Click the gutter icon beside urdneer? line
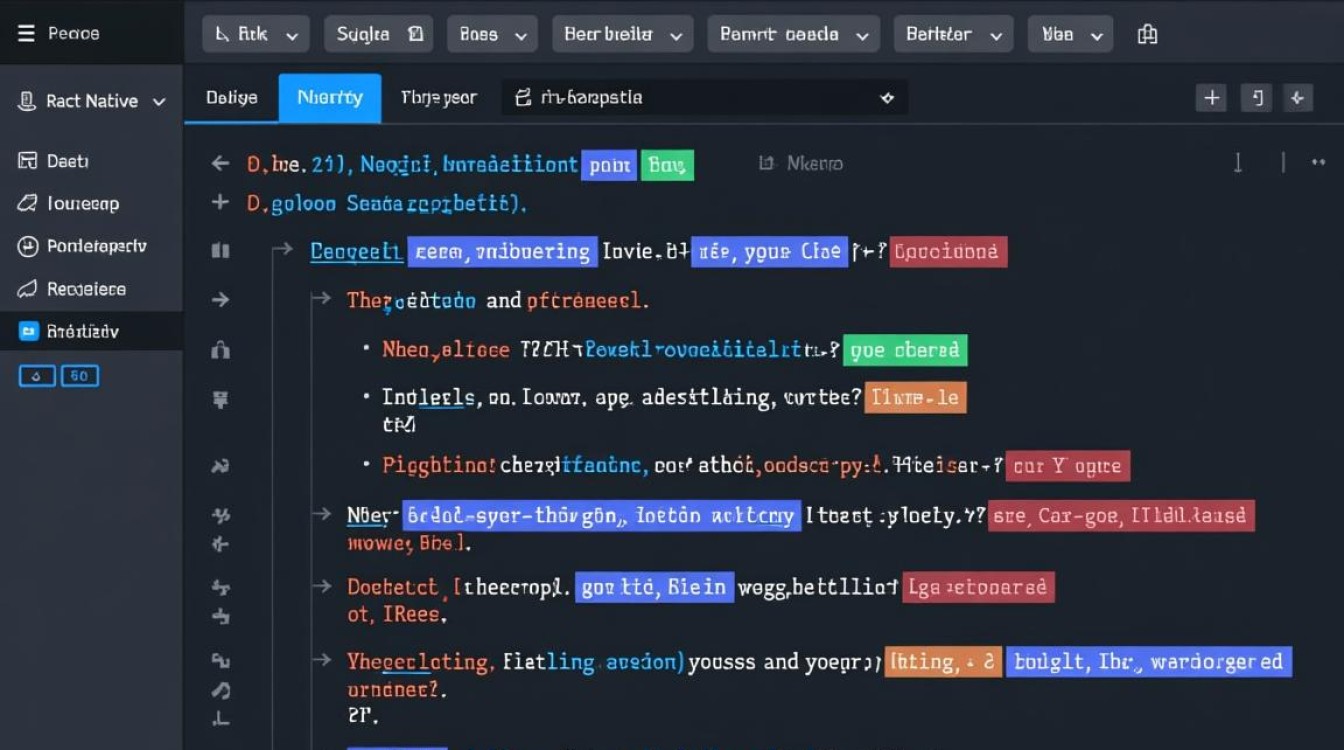The height and width of the screenshot is (750, 1344). pyautogui.click(x=221, y=690)
